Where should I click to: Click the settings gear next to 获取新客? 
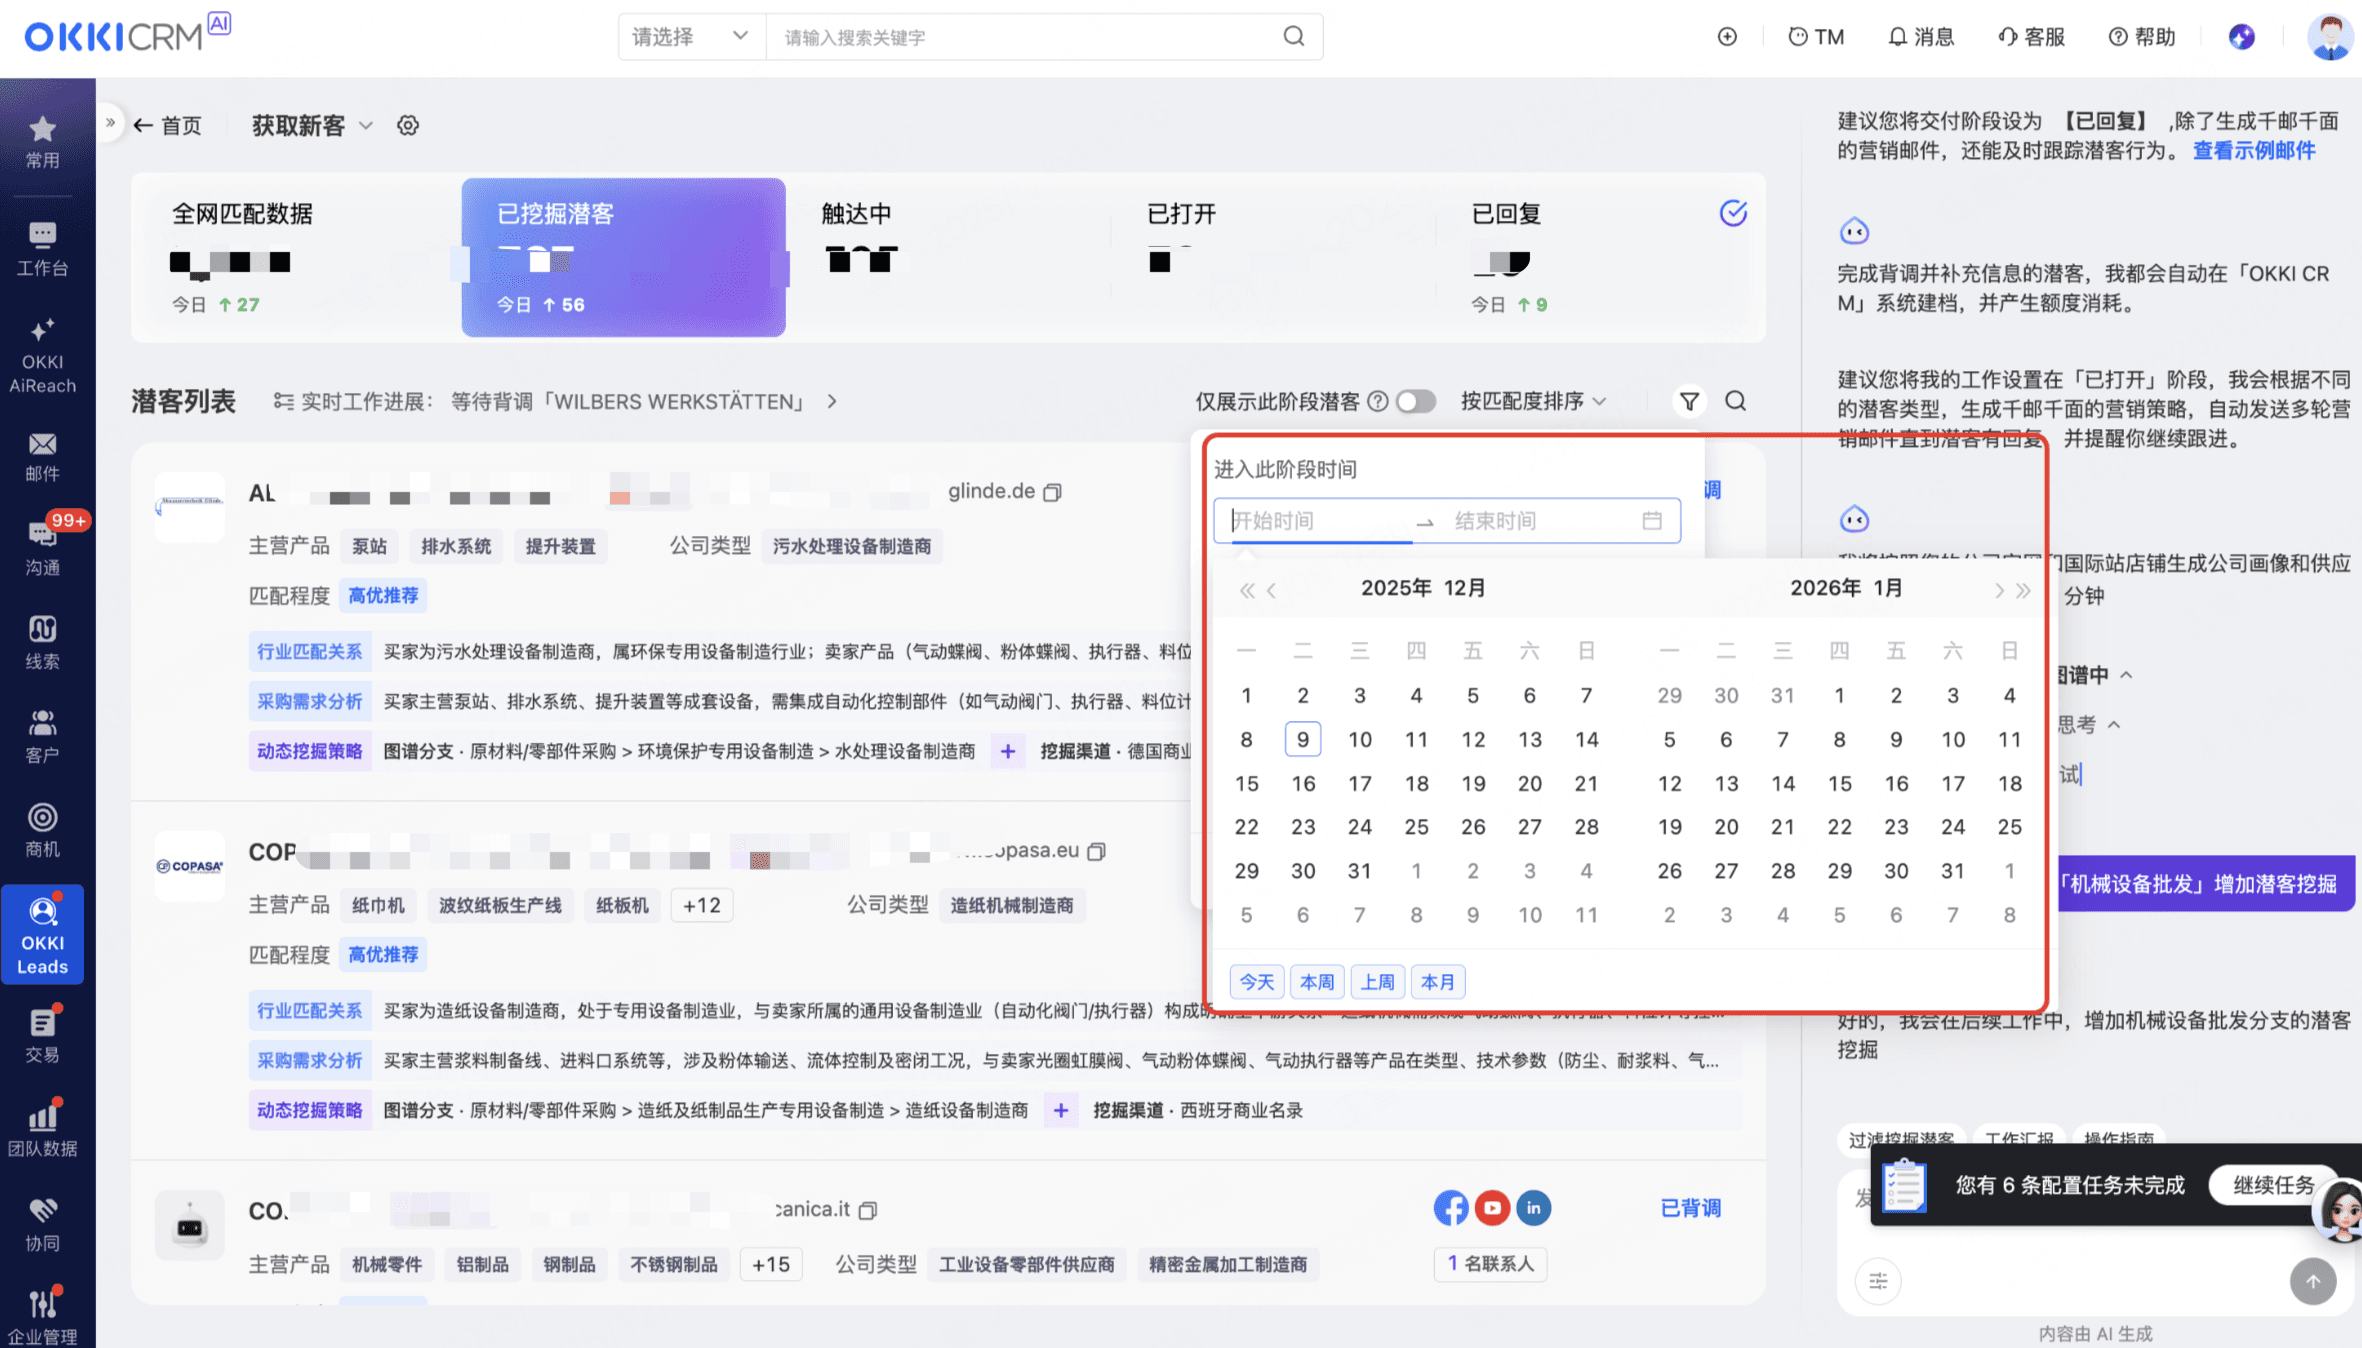(x=408, y=126)
